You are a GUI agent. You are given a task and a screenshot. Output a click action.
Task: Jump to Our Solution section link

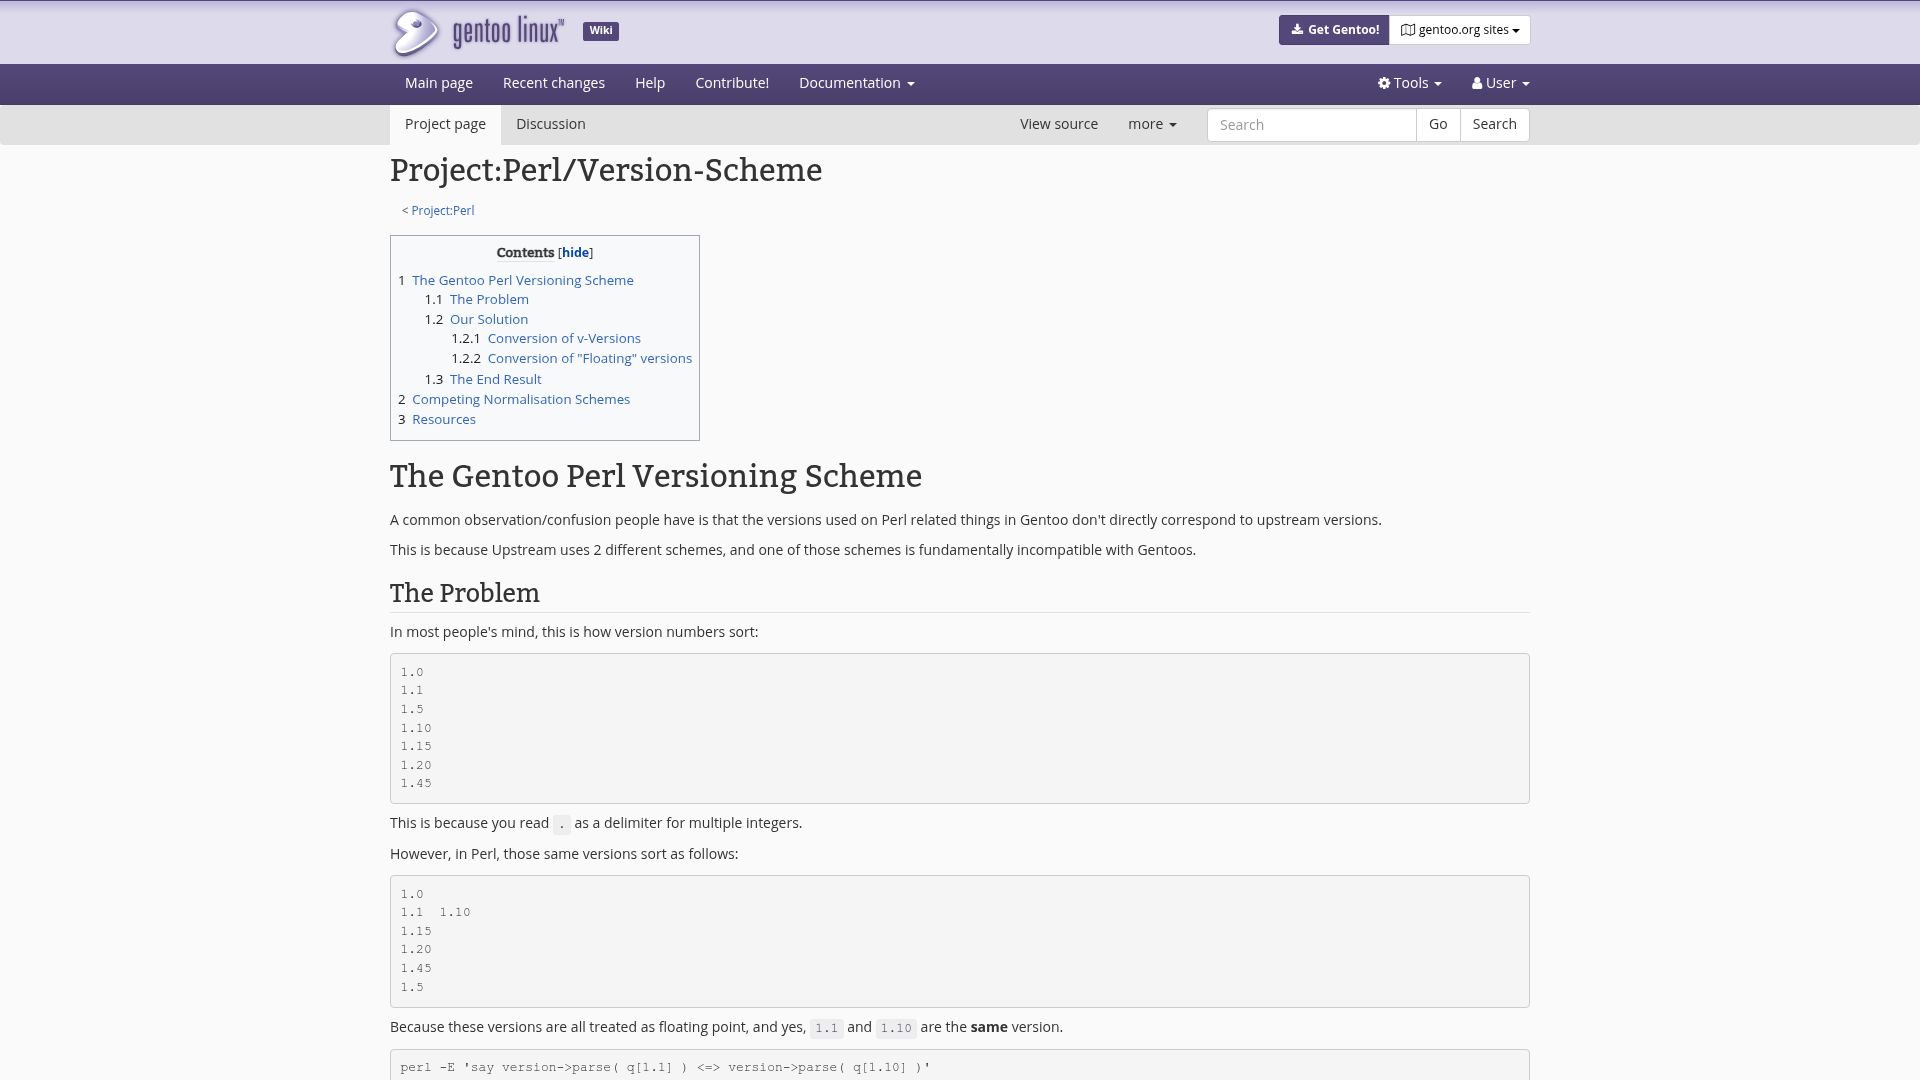(489, 320)
